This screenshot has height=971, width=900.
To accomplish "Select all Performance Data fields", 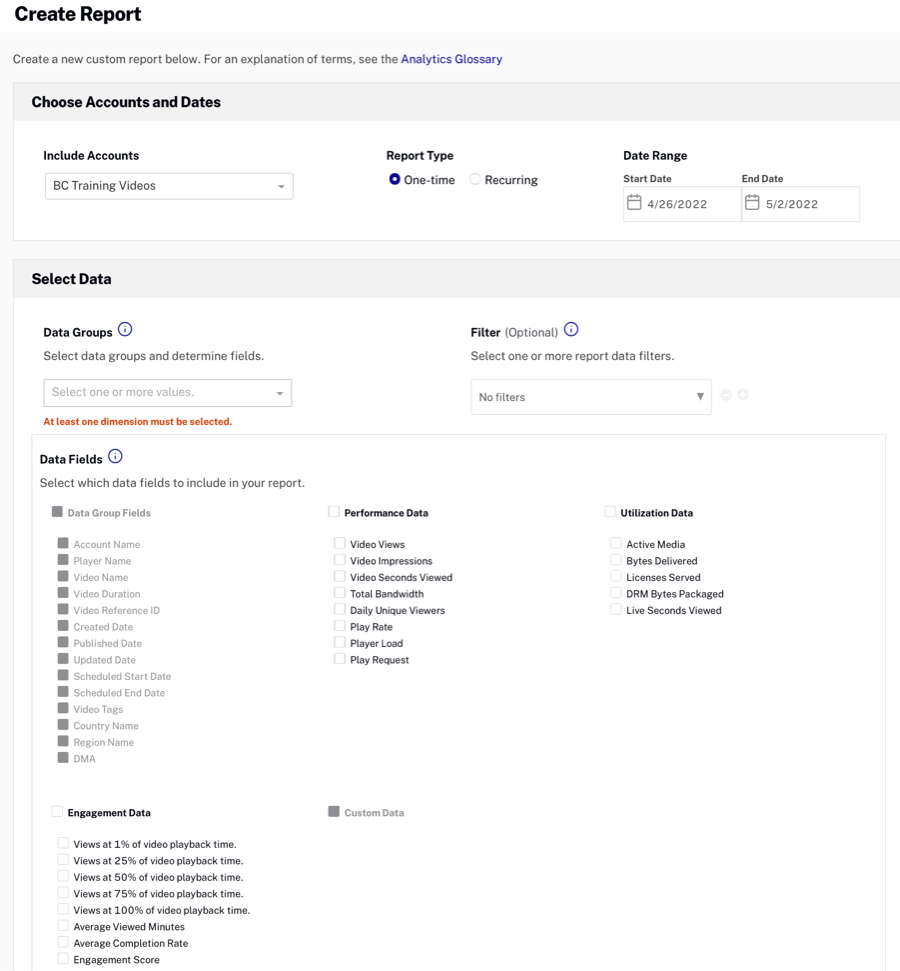I will coord(334,512).
